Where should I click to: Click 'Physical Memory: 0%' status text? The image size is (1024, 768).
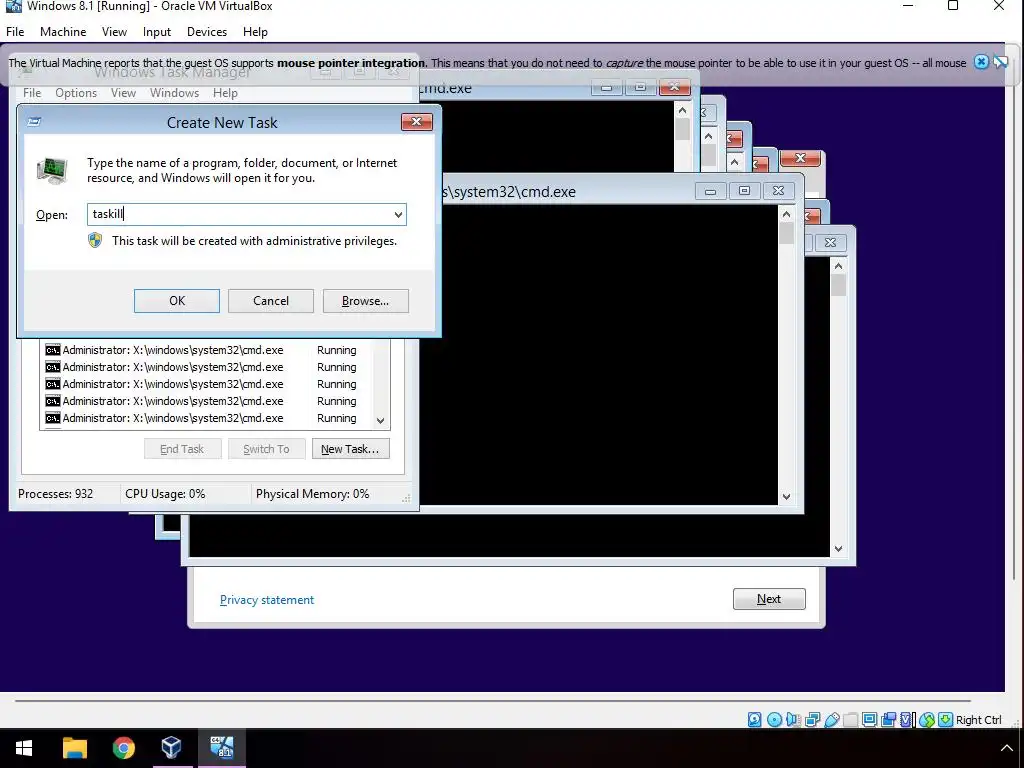(x=312, y=494)
